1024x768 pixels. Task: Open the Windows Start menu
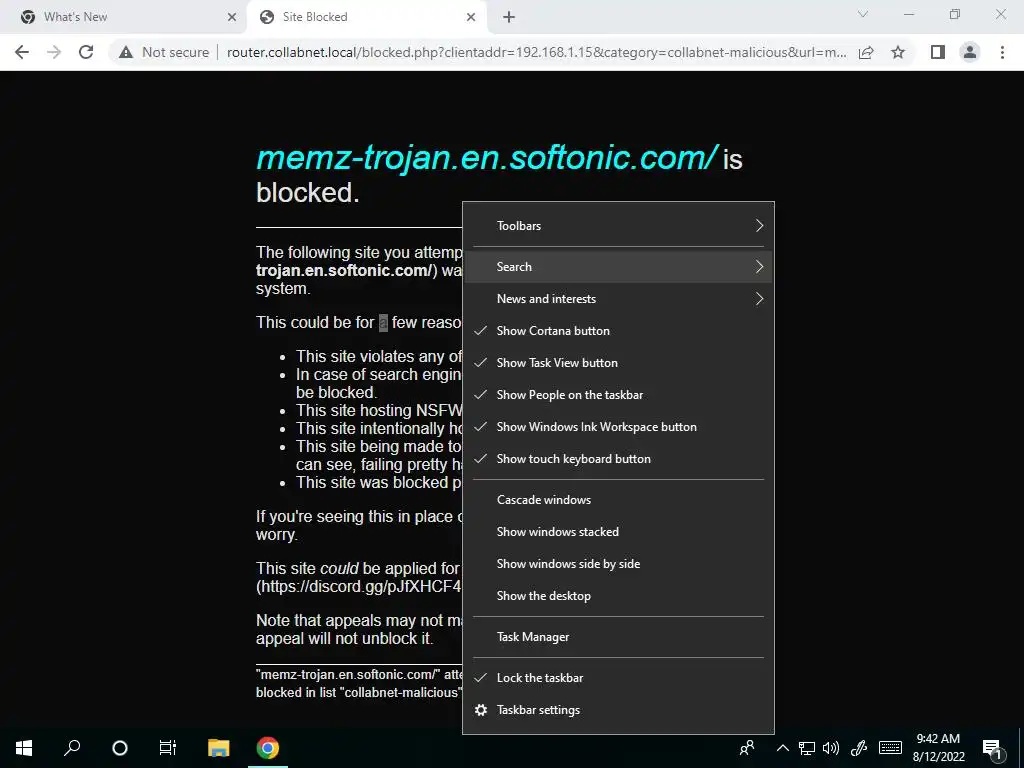coord(24,748)
